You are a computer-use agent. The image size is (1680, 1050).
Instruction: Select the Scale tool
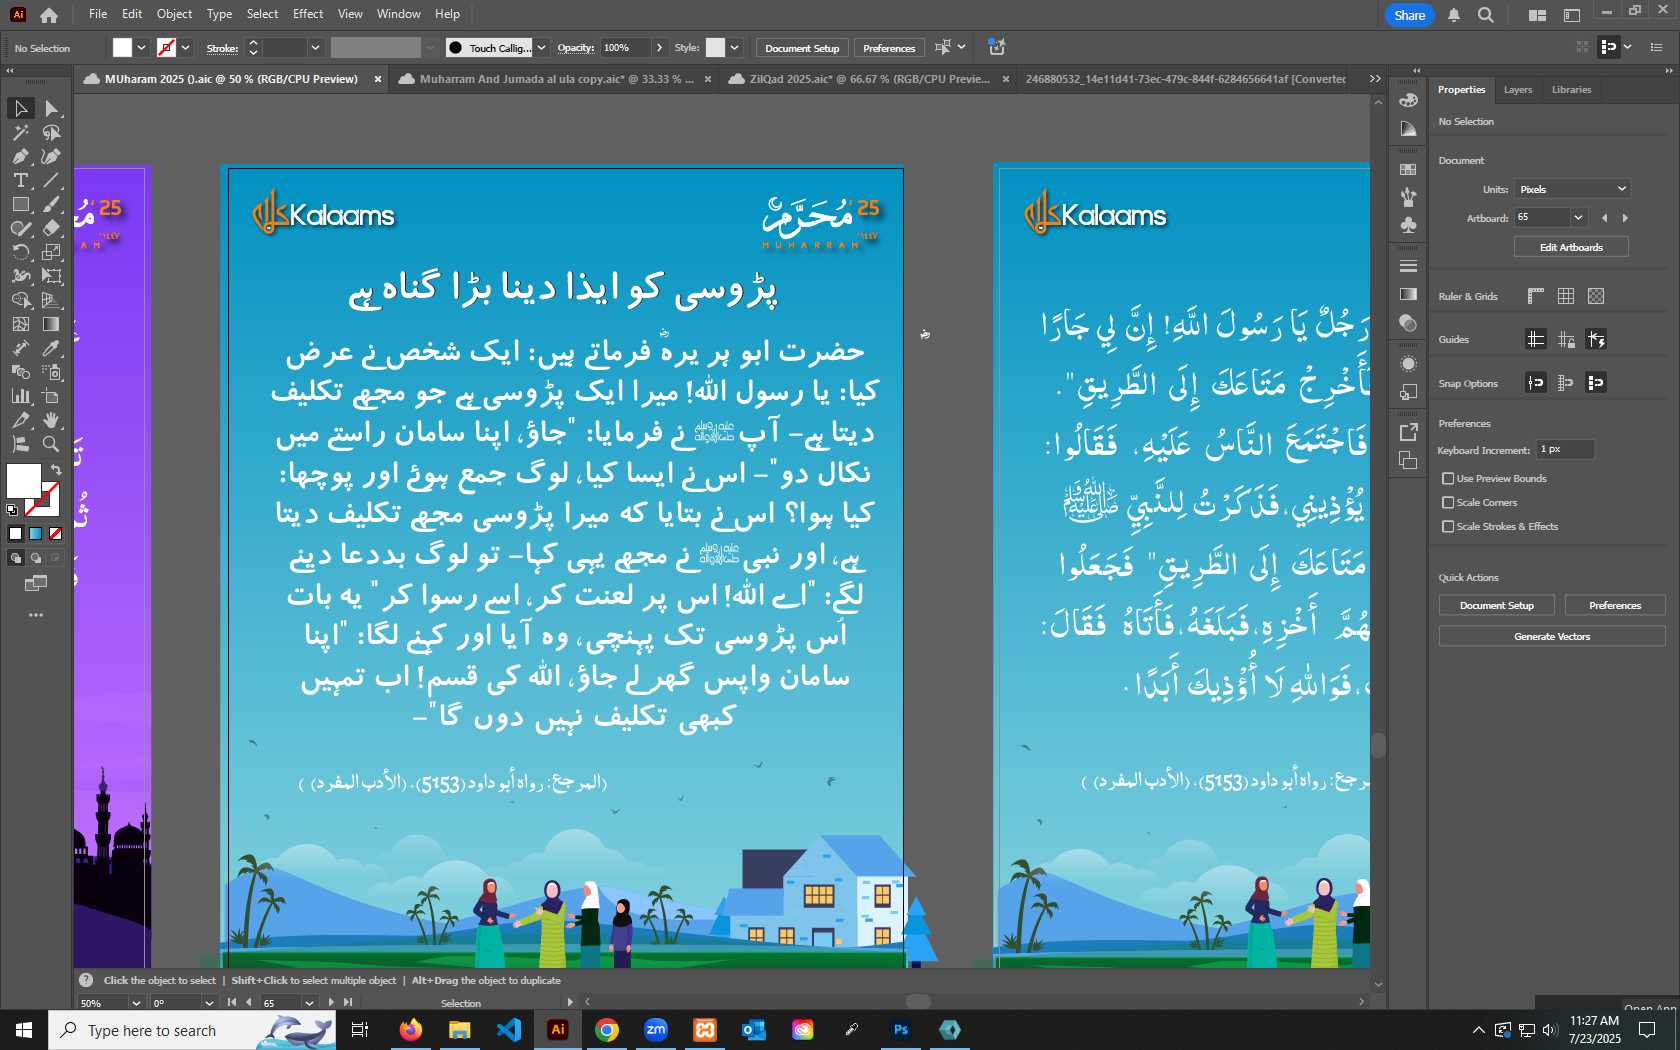pos(51,252)
